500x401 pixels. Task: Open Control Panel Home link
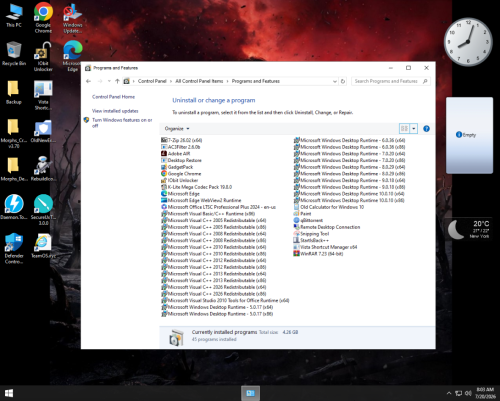tap(113, 97)
